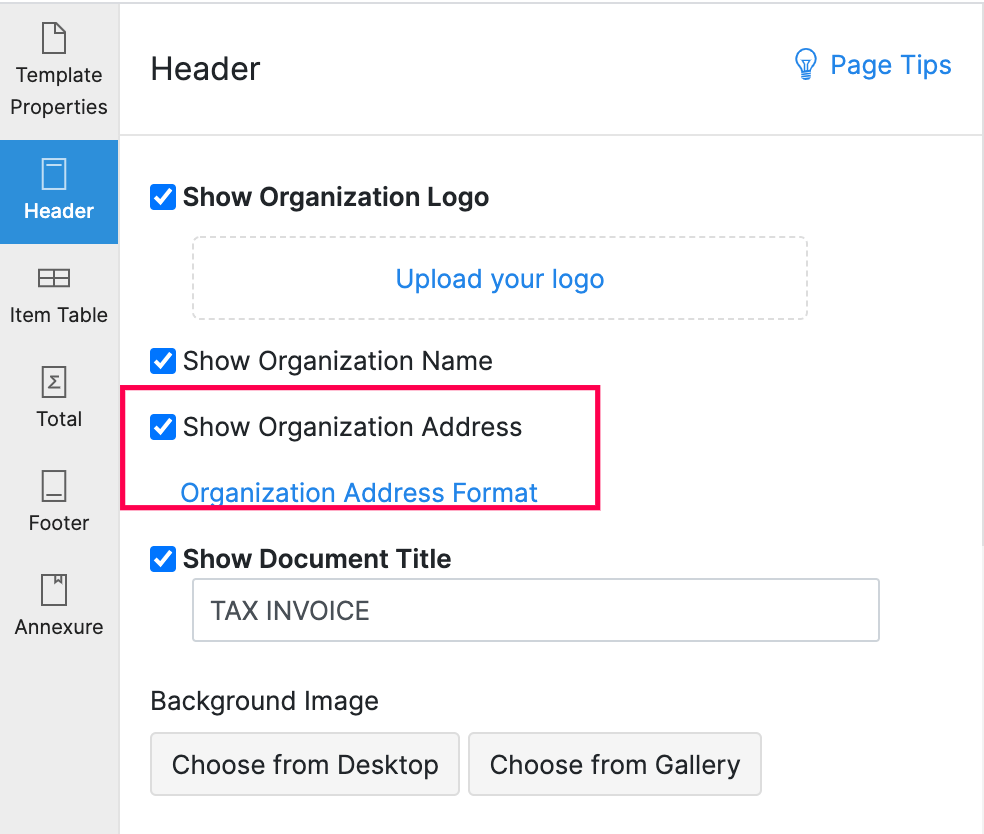The image size is (984, 834).
Task: Click the Page Tips lightbulb icon
Action: [805, 65]
